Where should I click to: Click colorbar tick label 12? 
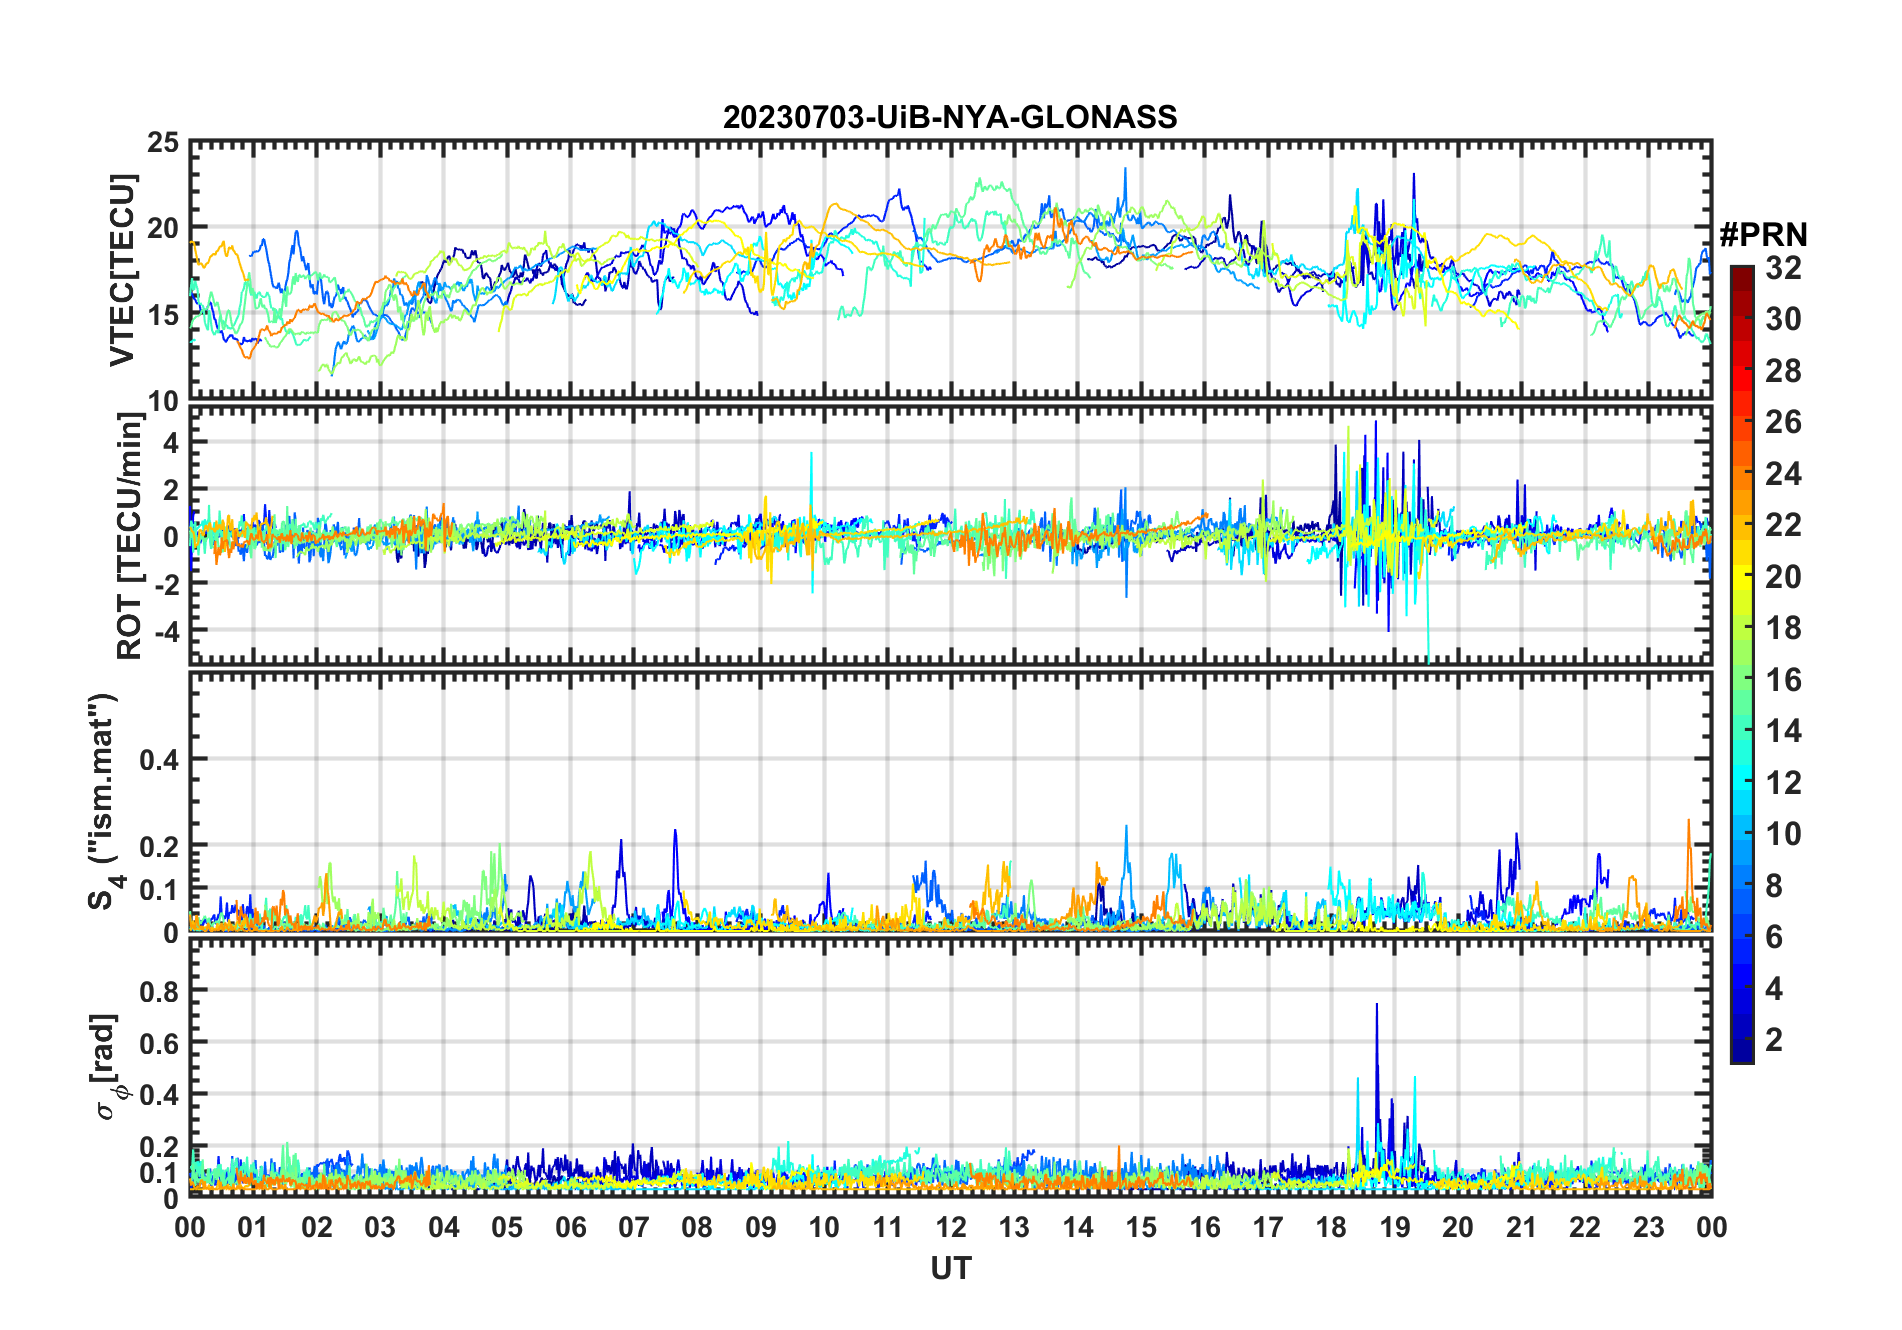1783,783
